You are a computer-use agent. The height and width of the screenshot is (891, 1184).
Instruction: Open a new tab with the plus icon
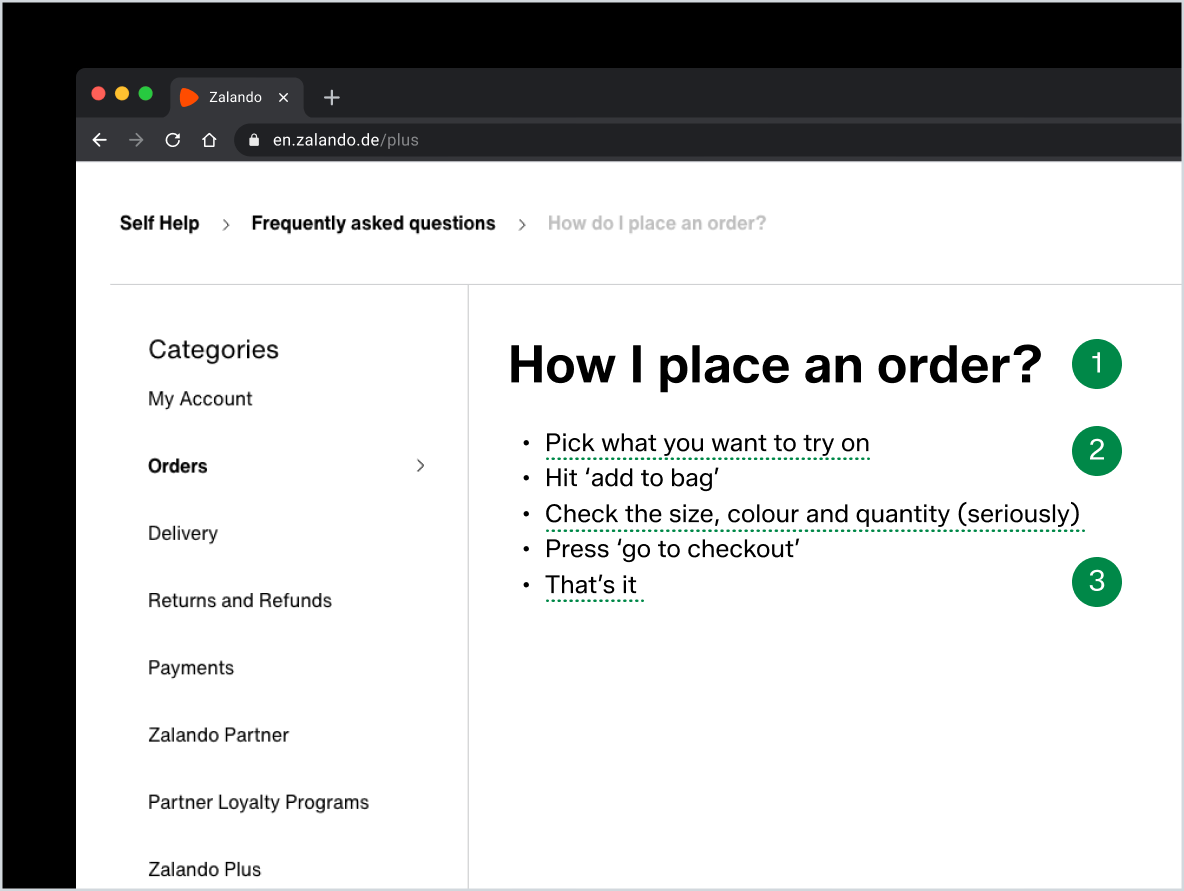tap(332, 97)
